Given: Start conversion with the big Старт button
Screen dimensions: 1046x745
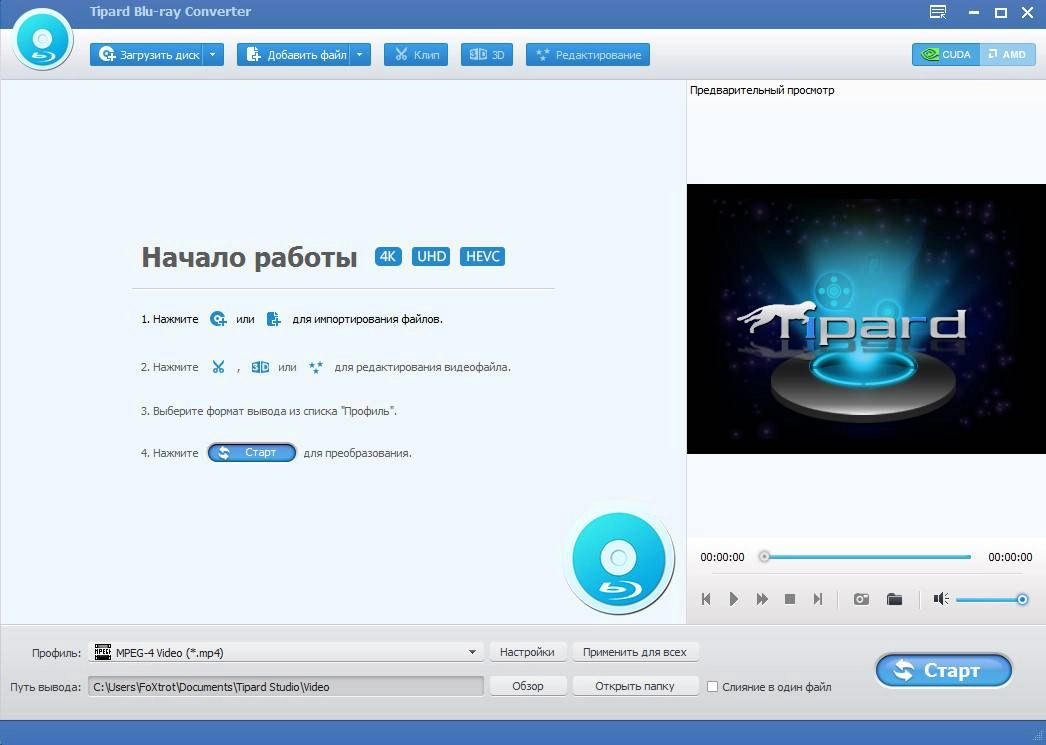Looking at the screenshot, I should point(943,670).
